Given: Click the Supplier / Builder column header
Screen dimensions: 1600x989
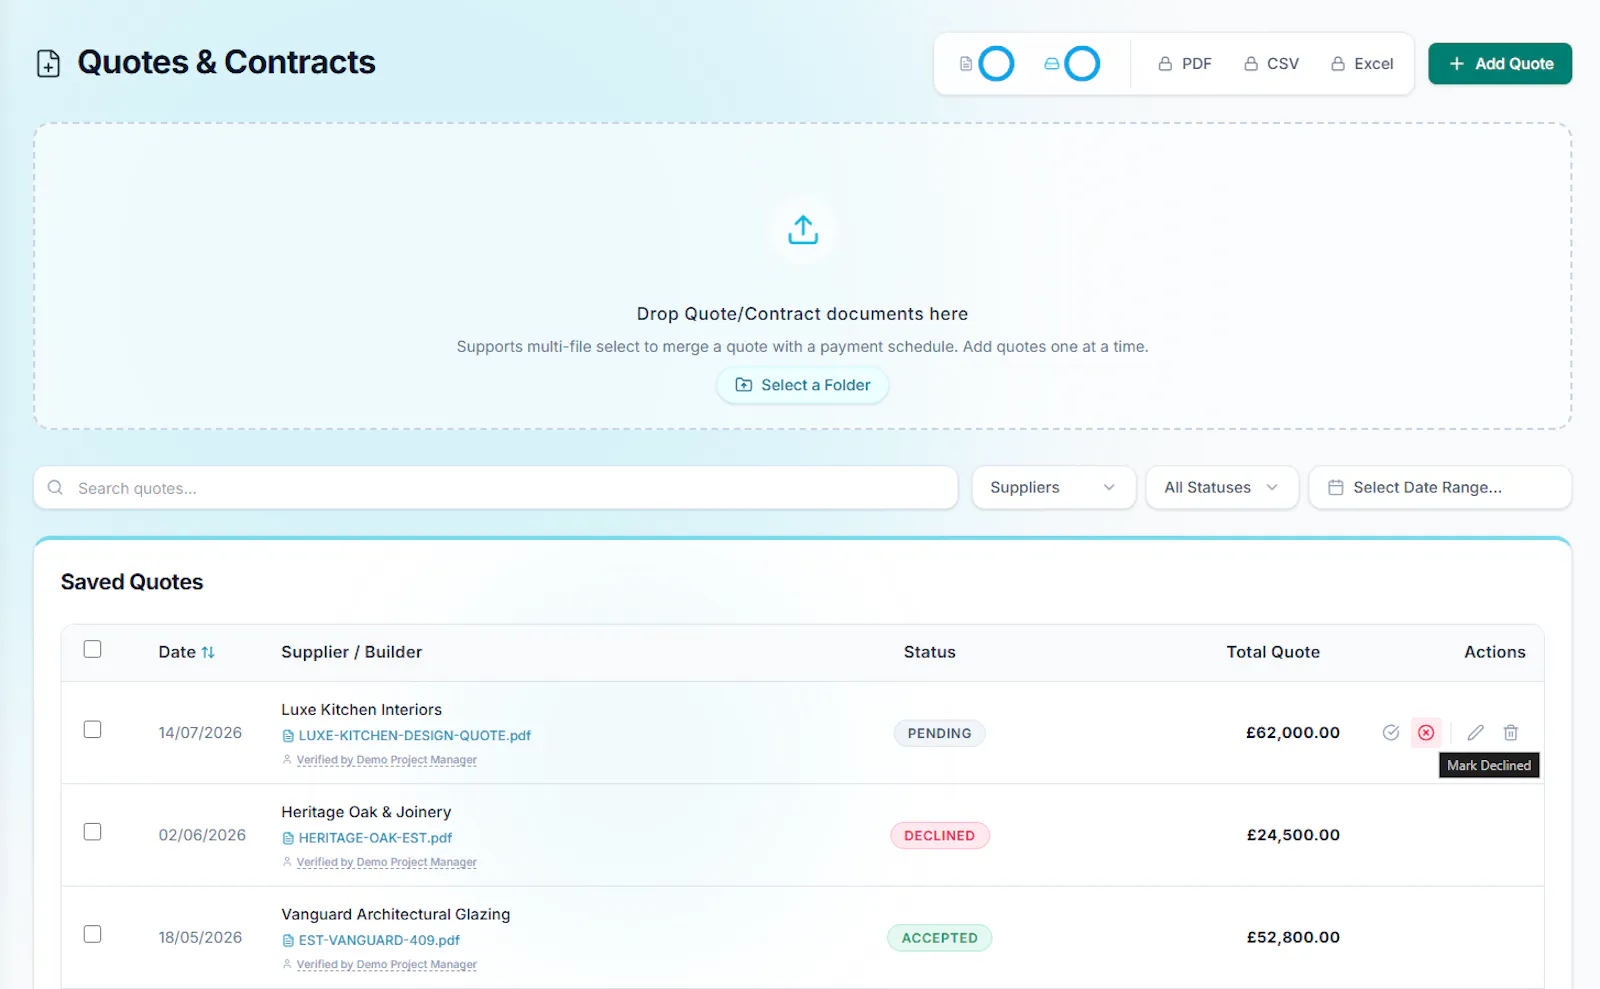Looking at the screenshot, I should [352, 652].
